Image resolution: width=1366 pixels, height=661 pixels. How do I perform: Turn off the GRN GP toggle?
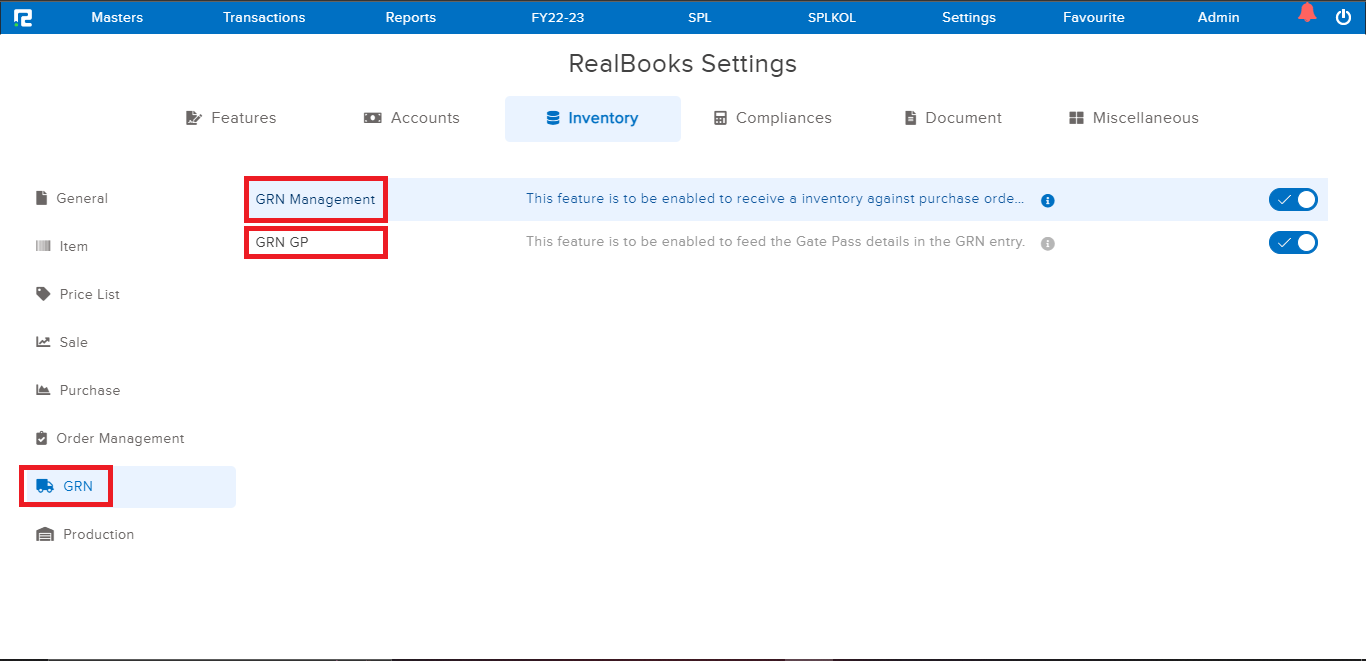1293,242
